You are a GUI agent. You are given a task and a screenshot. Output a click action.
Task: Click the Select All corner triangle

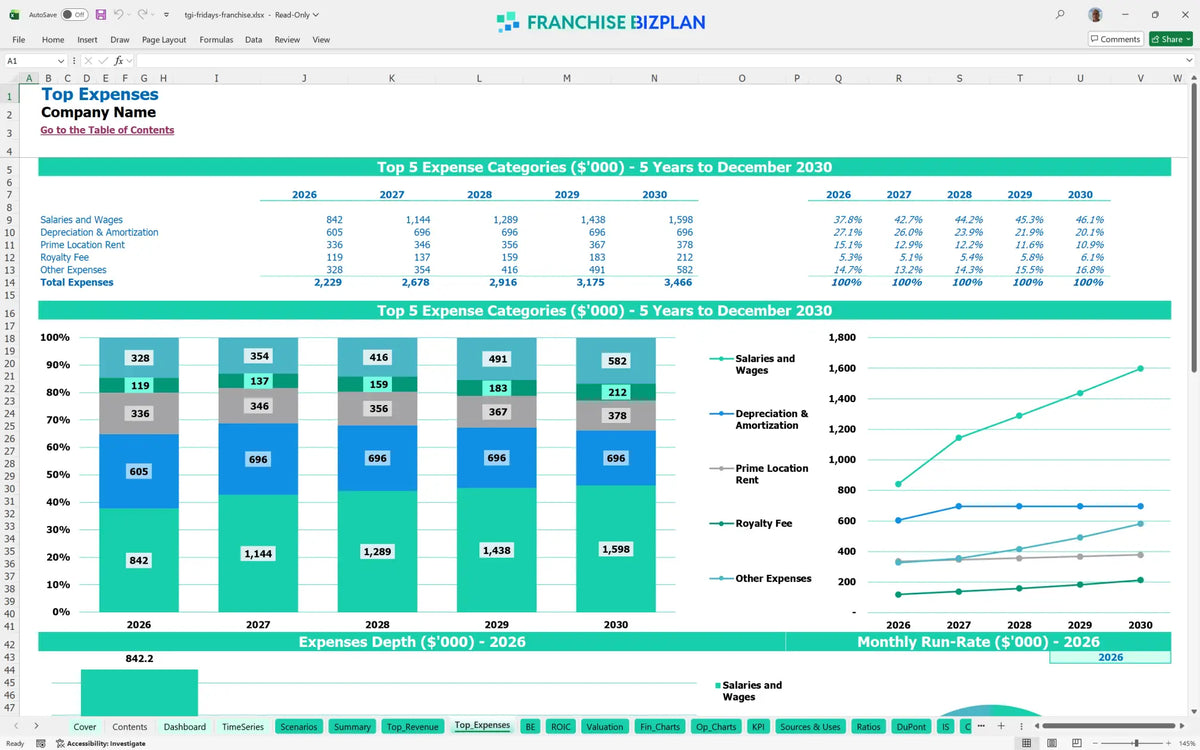pos(10,78)
